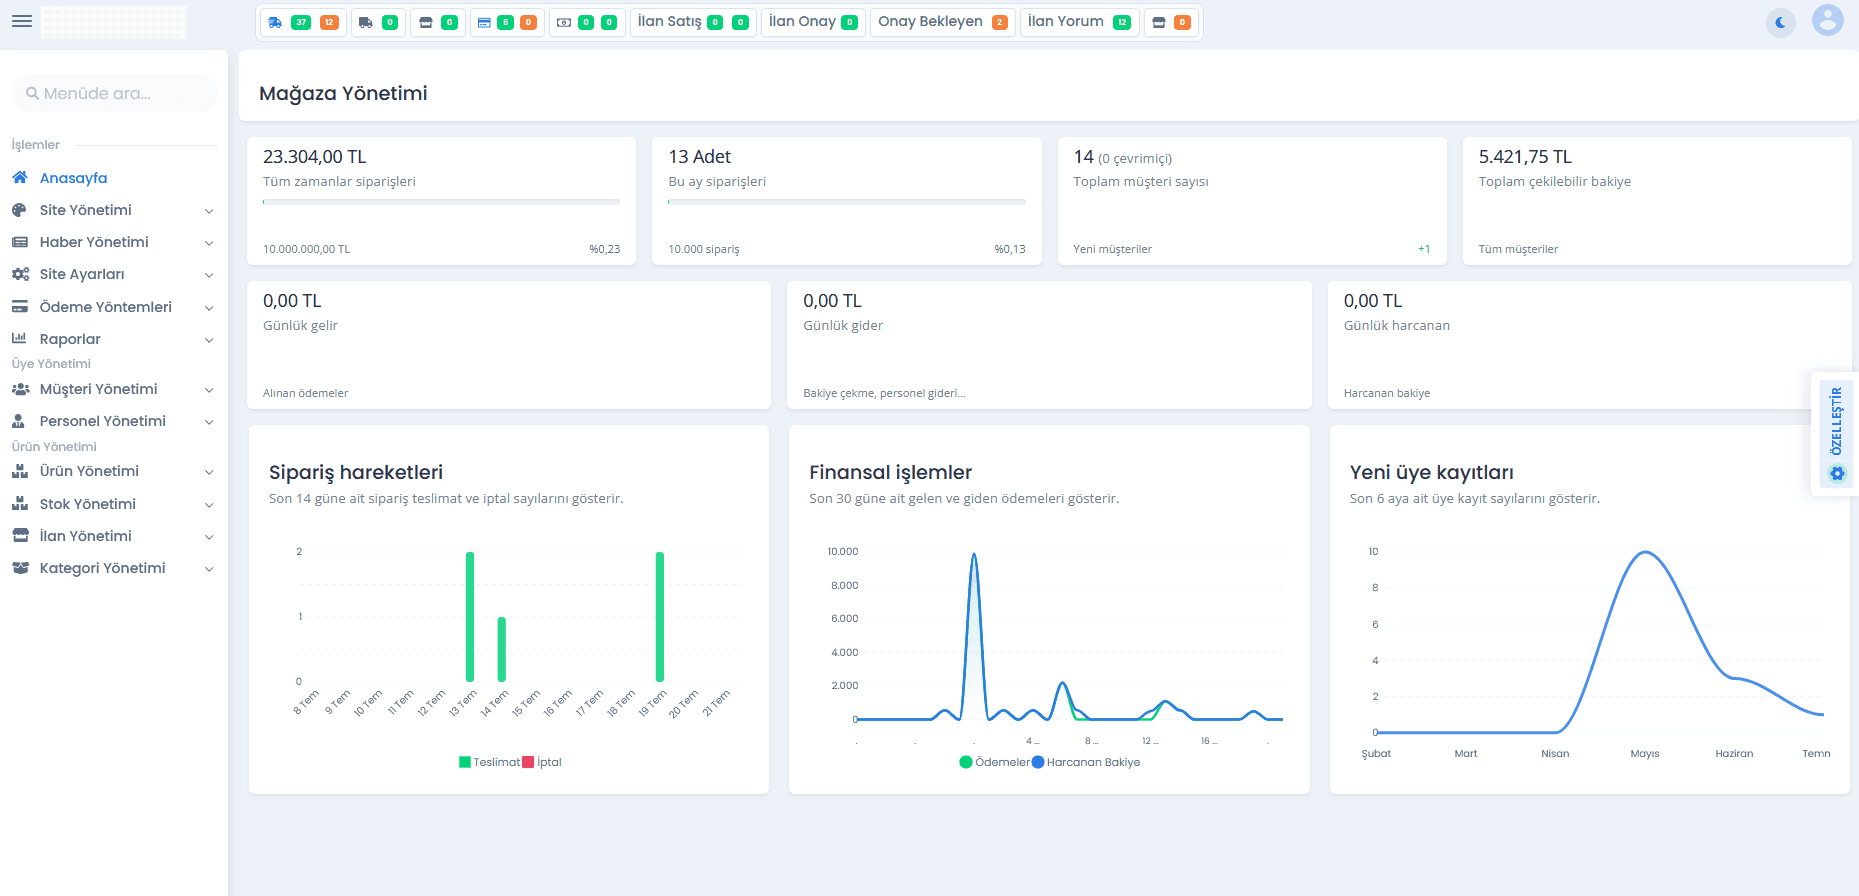Click the Tüm müşteriler link
The image size is (1859, 896).
[1518, 249]
